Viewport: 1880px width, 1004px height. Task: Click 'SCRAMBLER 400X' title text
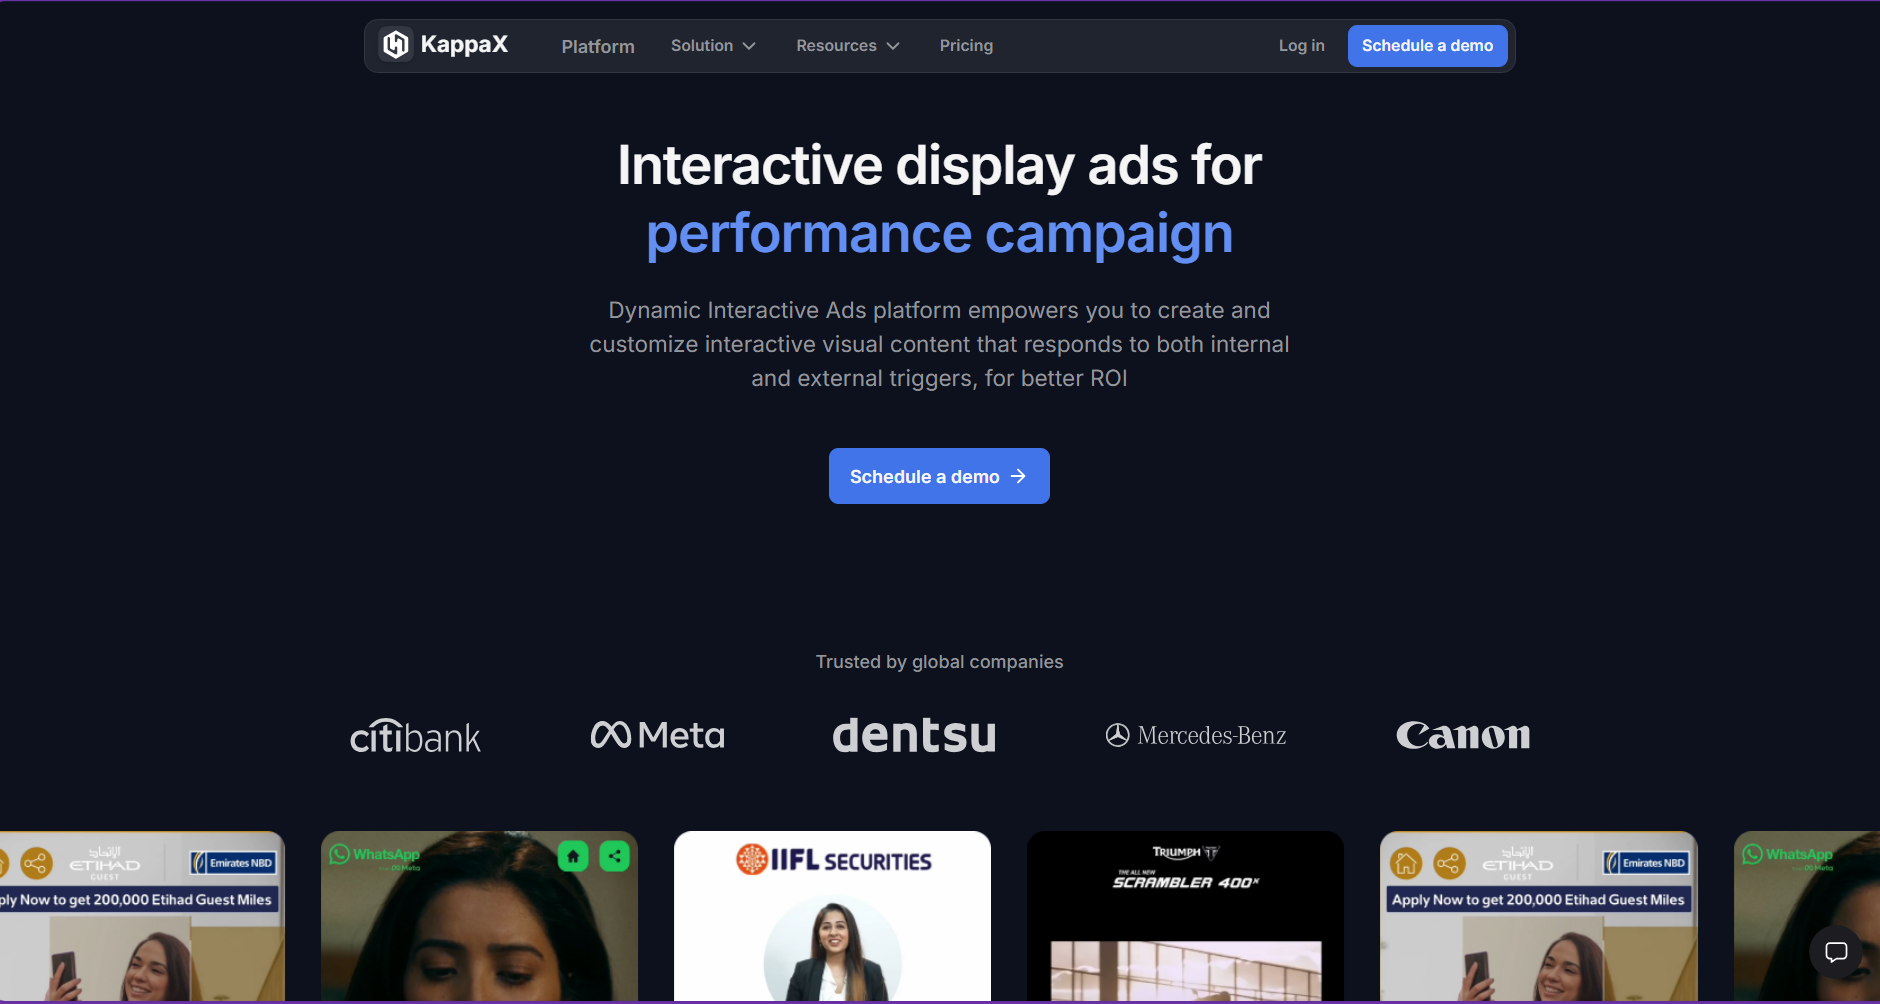1185,882
